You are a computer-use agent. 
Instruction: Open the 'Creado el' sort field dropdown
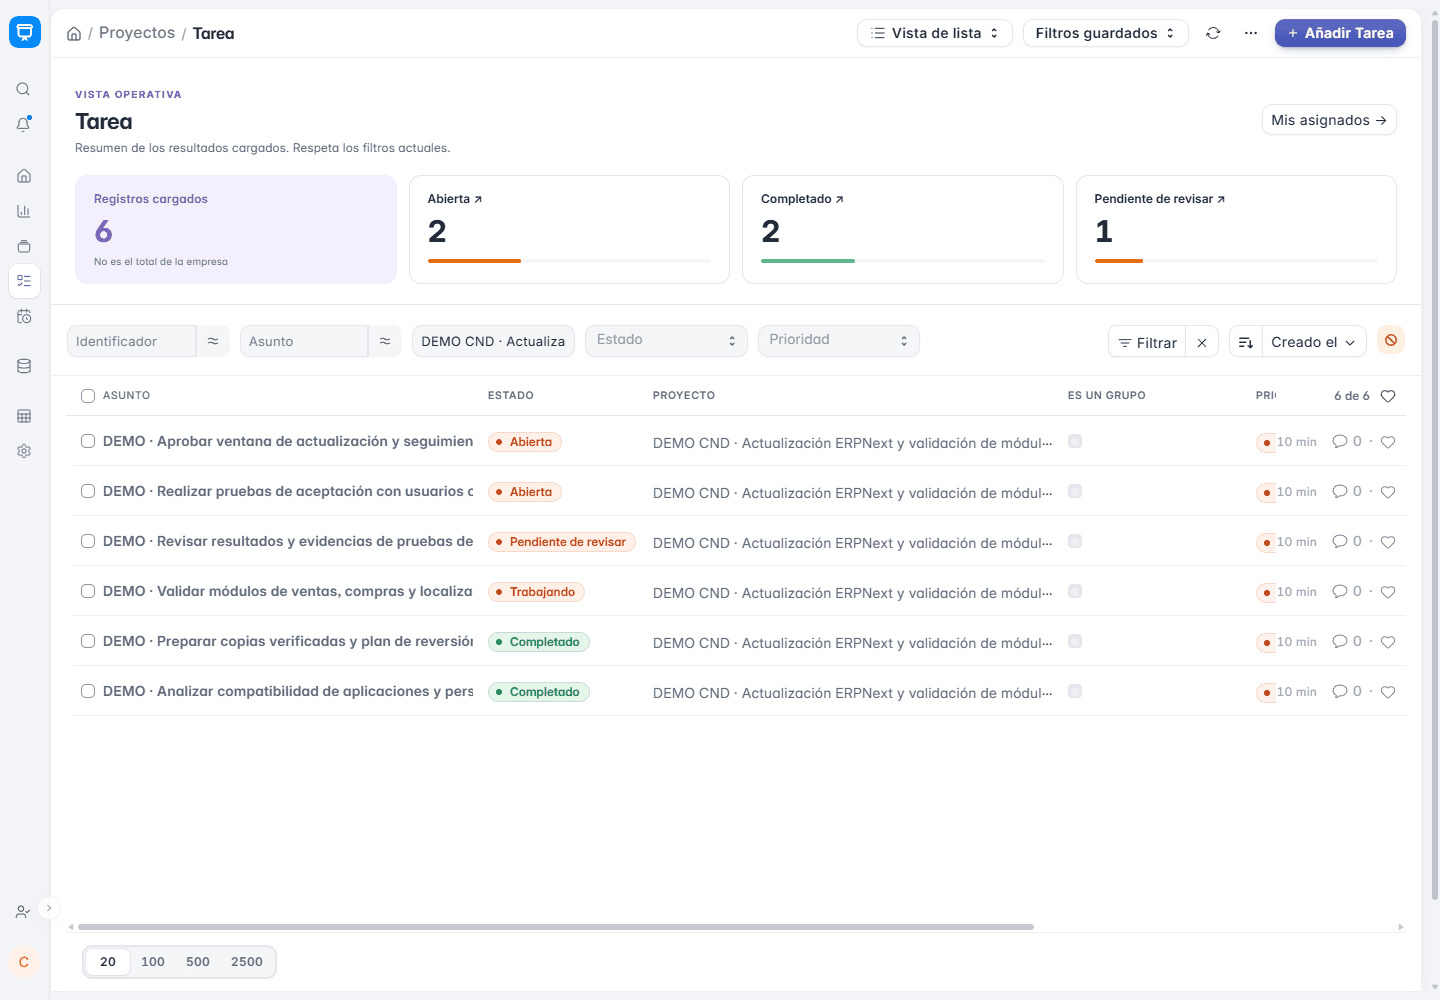coord(1314,342)
